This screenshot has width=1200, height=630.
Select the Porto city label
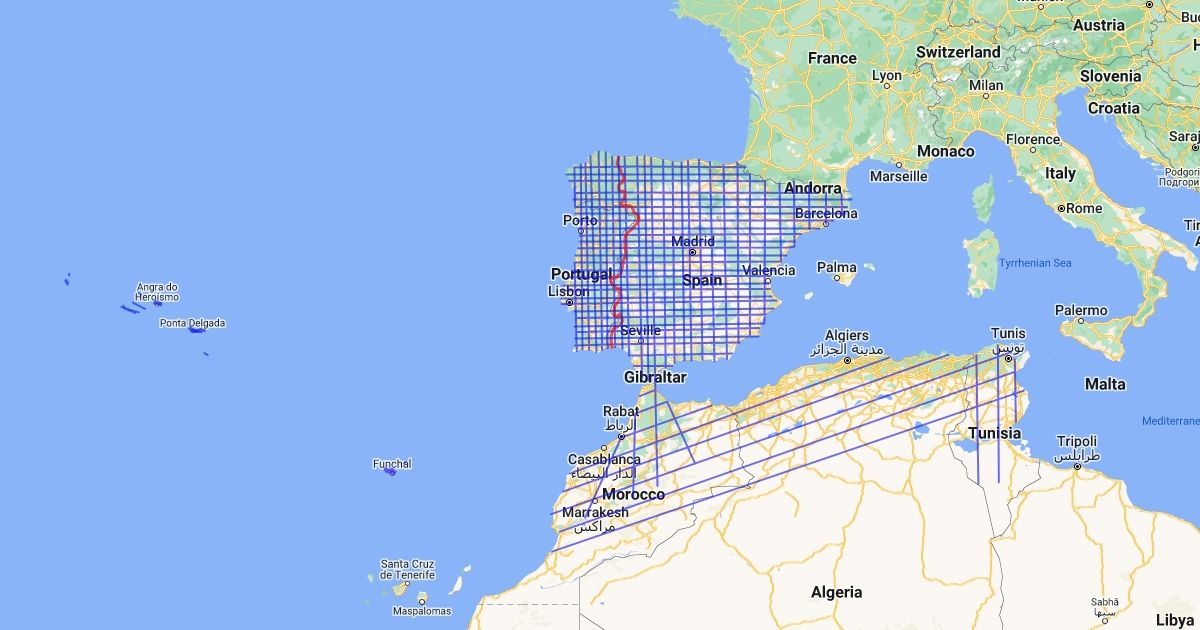pyautogui.click(x=580, y=220)
